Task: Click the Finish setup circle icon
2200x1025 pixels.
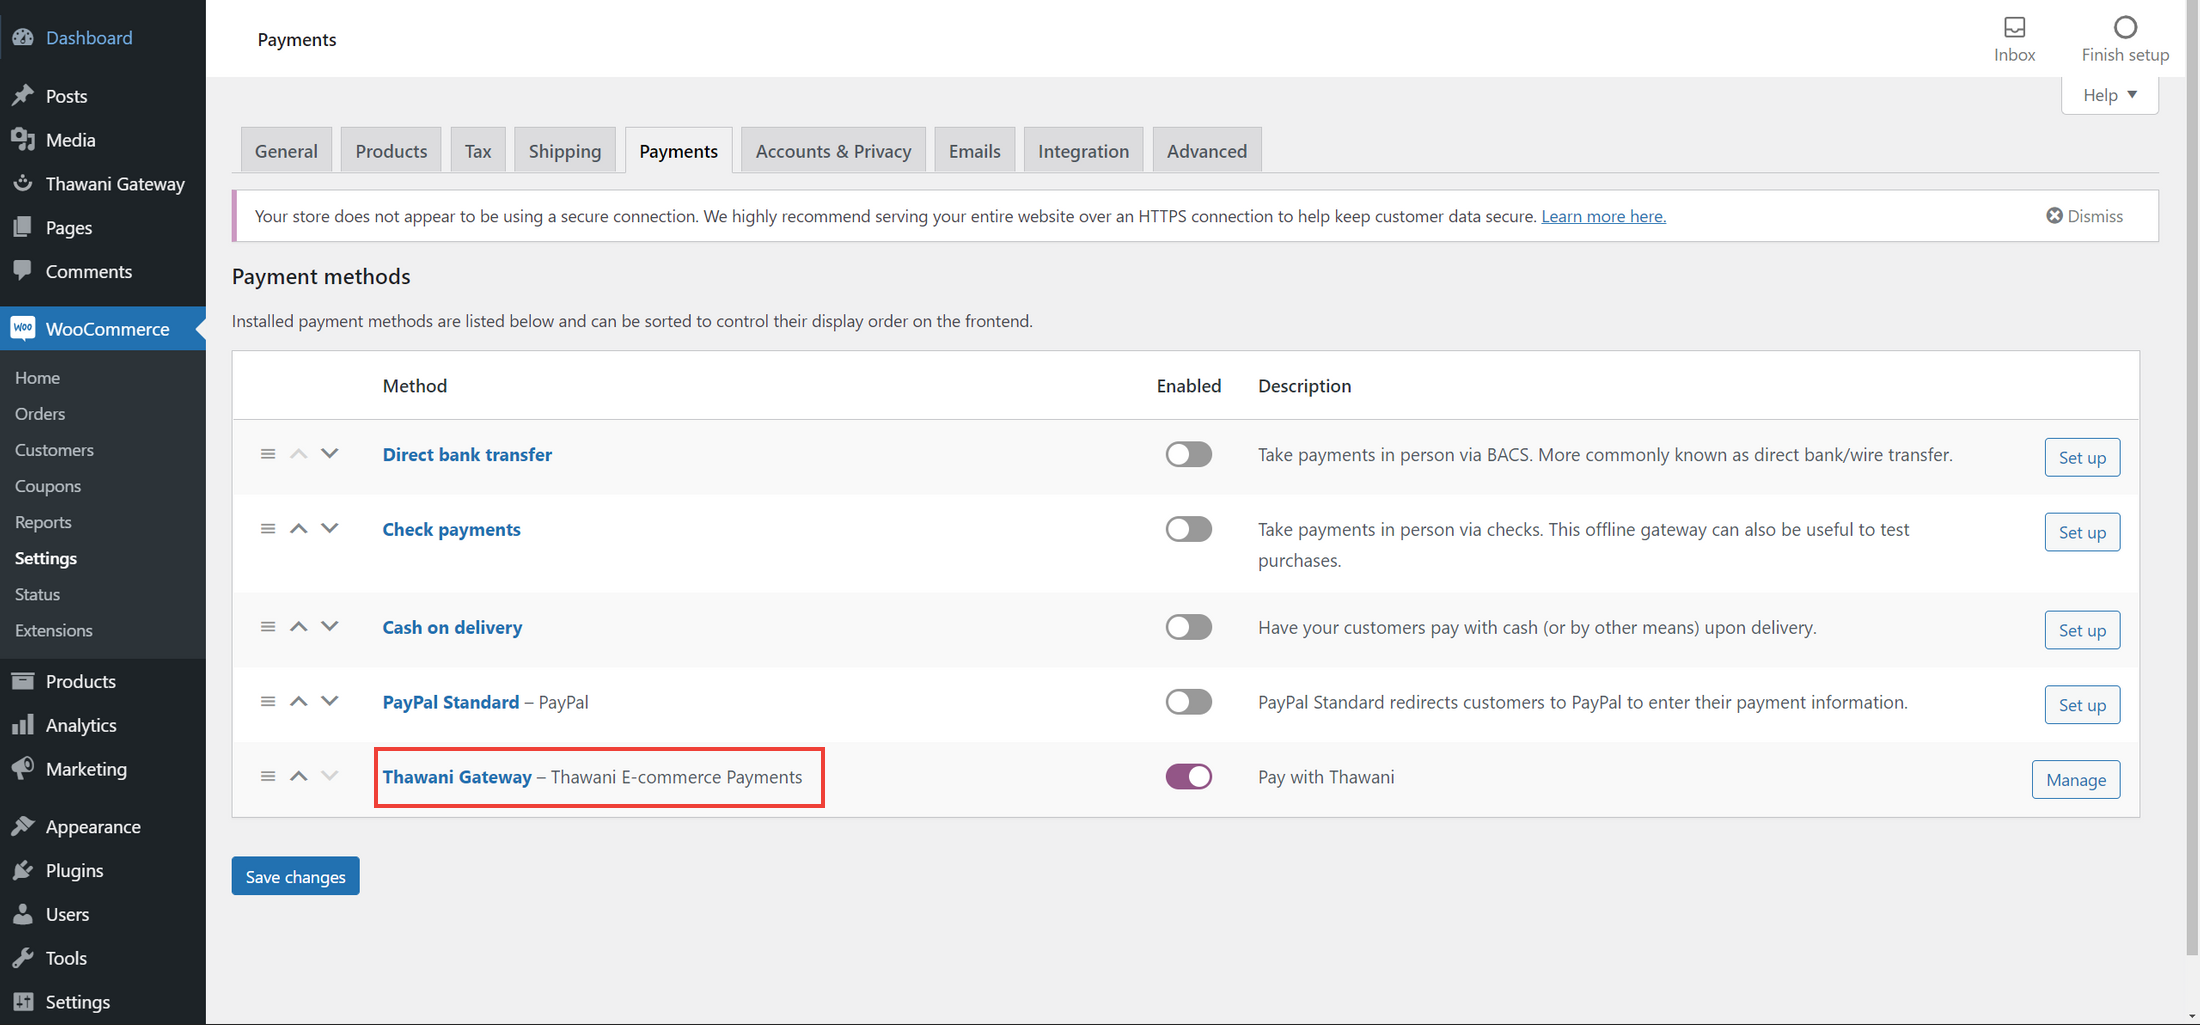Action: [2126, 27]
